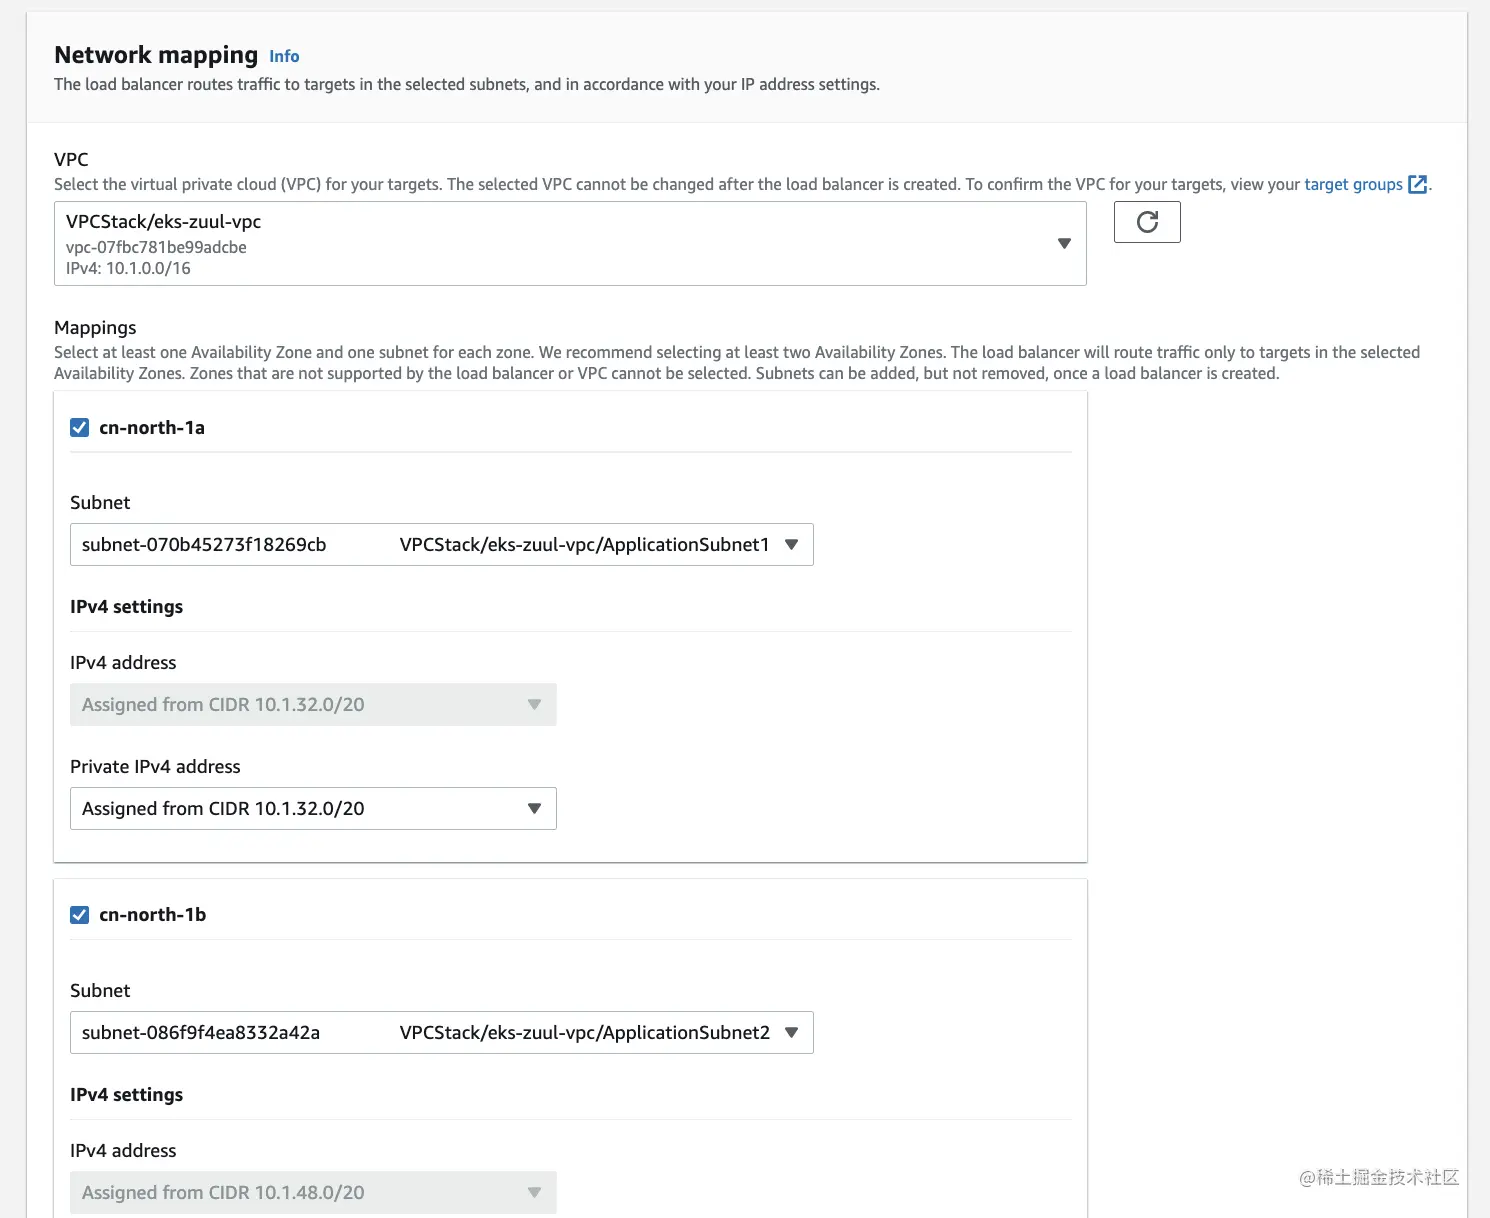1490x1218 pixels.
Task: Click the cn-north-1a zone label
Action: tap(152, 428)
